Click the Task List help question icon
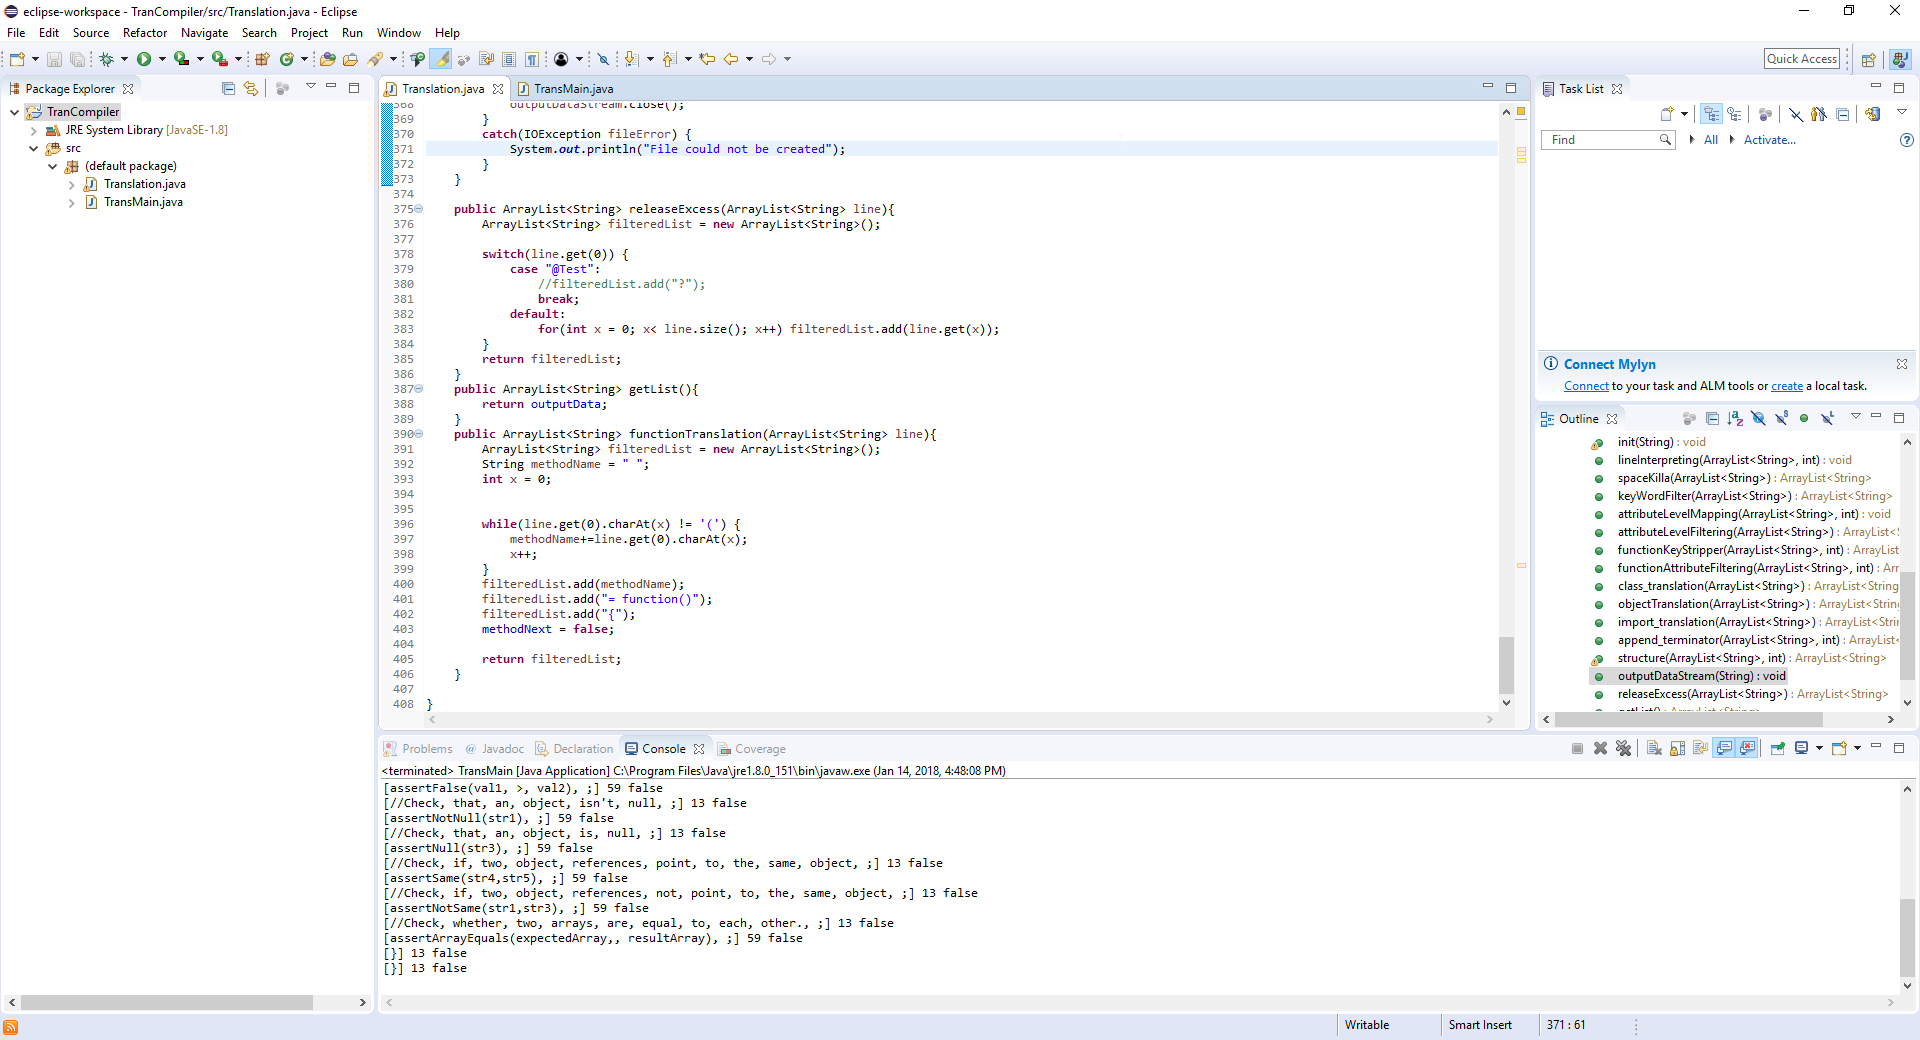This screenshot has width=1920, height=1040. (1906, 140)
